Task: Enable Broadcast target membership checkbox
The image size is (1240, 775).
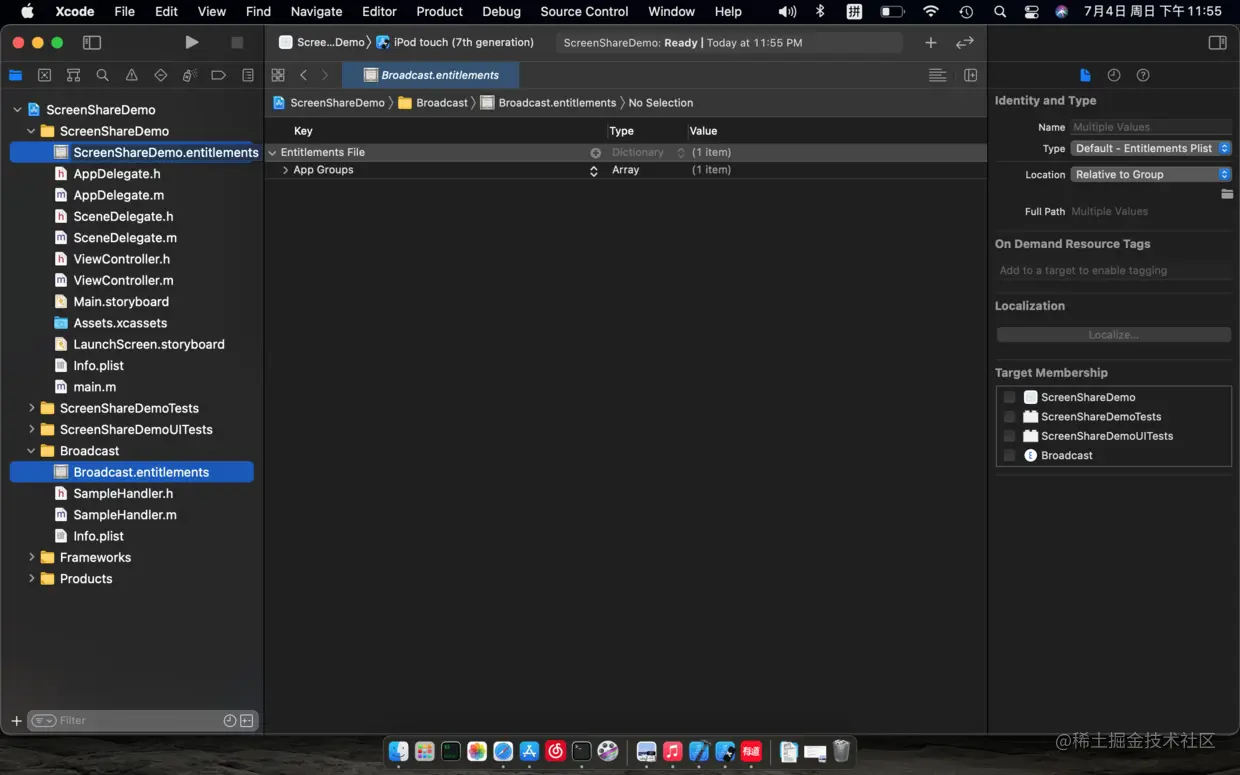Action: (1010, 455)
